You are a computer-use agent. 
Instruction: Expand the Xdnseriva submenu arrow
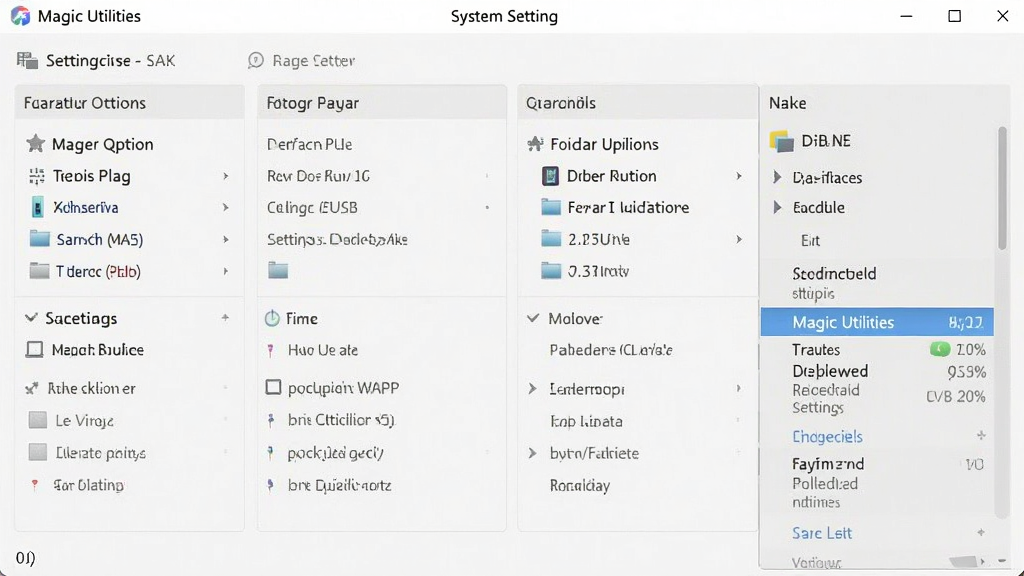(225, 207)
